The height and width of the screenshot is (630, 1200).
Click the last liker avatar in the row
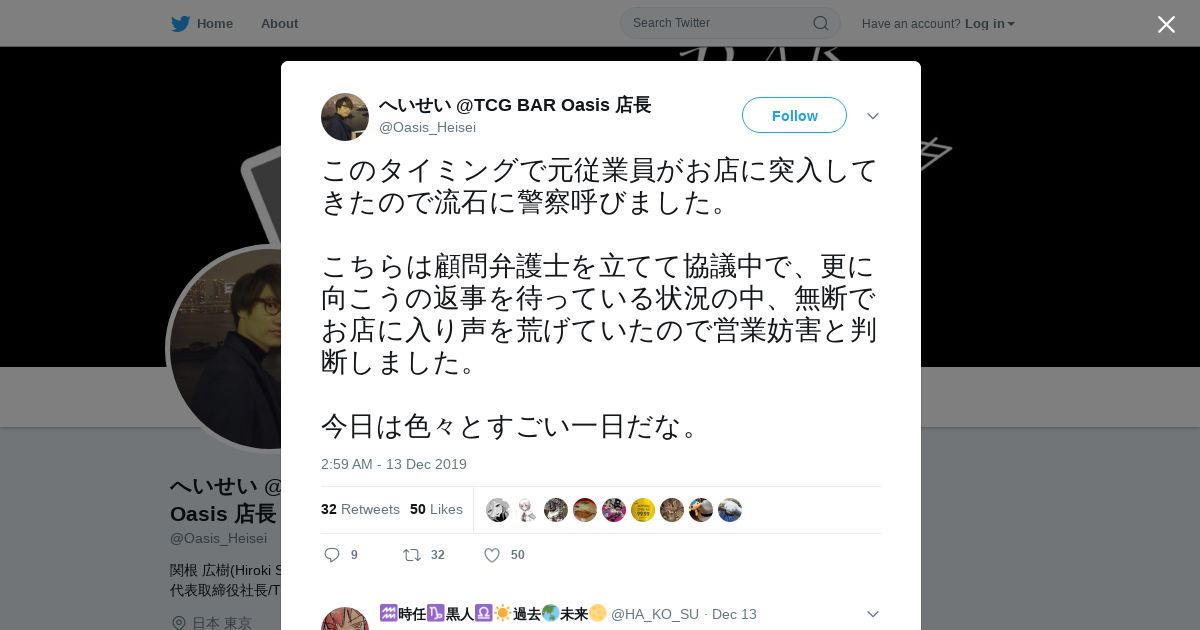coord(730,510)
